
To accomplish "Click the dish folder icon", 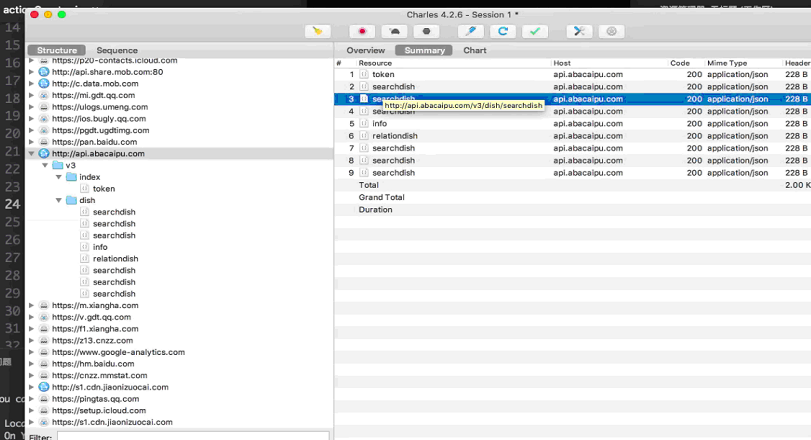I will pos(71,200).
